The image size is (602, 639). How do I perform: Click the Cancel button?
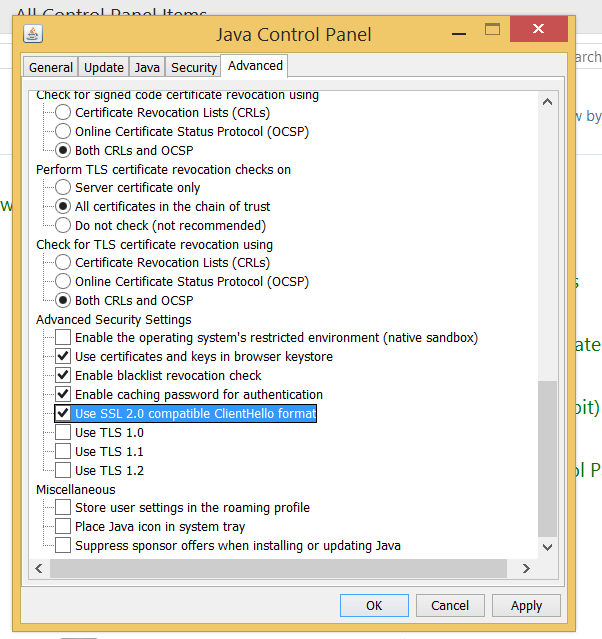pyautogui.click(x=450, y=606)
